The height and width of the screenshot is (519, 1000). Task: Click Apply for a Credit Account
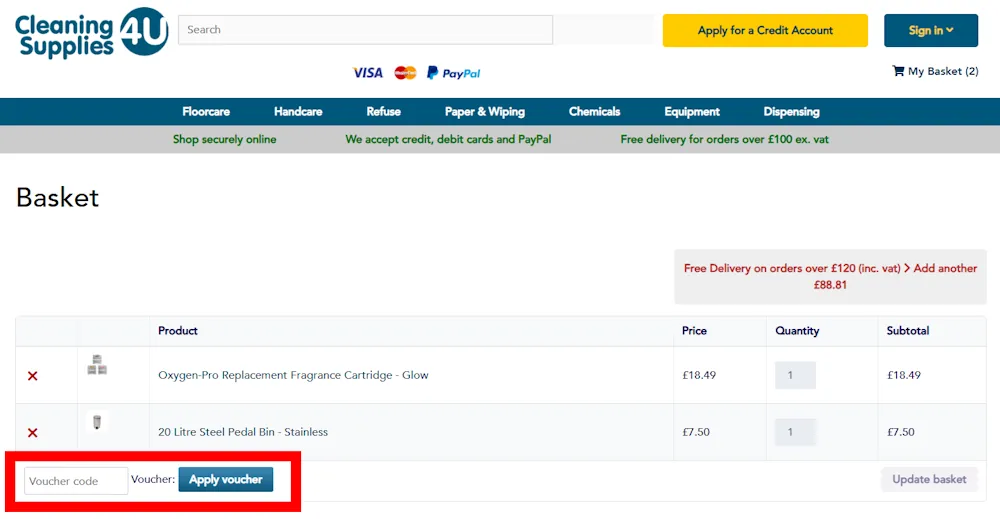coord(765,30)
